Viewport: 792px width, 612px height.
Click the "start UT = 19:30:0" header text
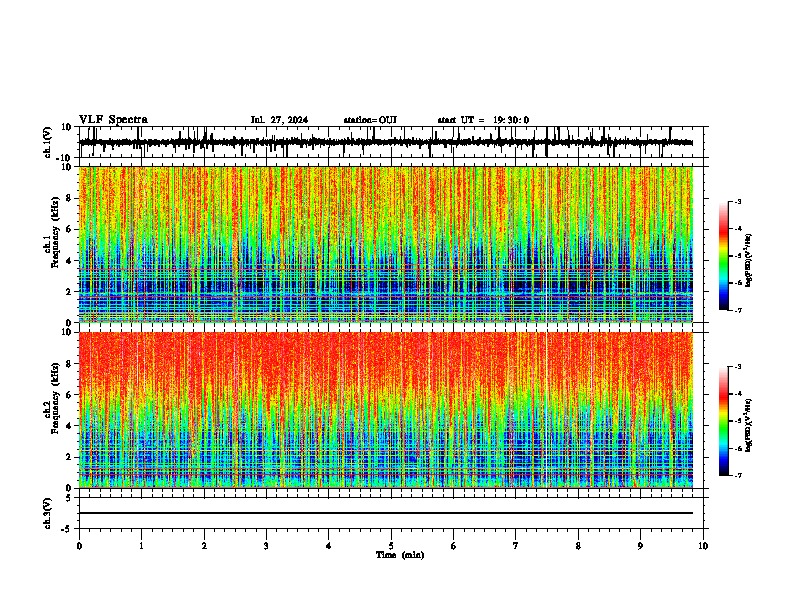(483, 120)
